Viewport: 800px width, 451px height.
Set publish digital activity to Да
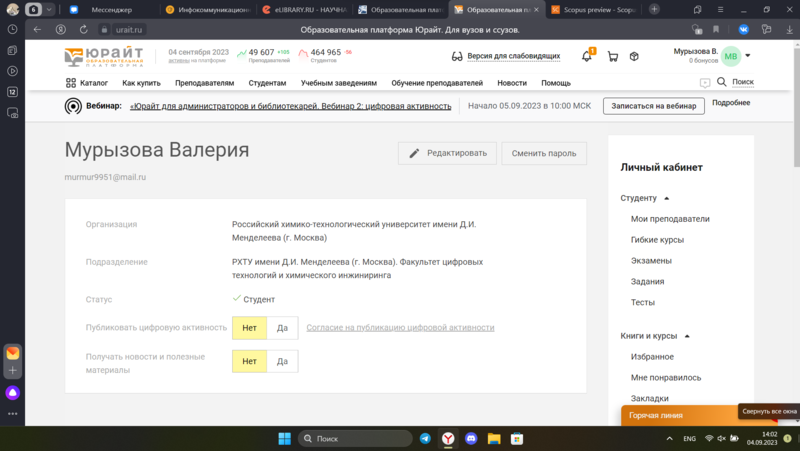pyautogui.click(x=282, y=328)
